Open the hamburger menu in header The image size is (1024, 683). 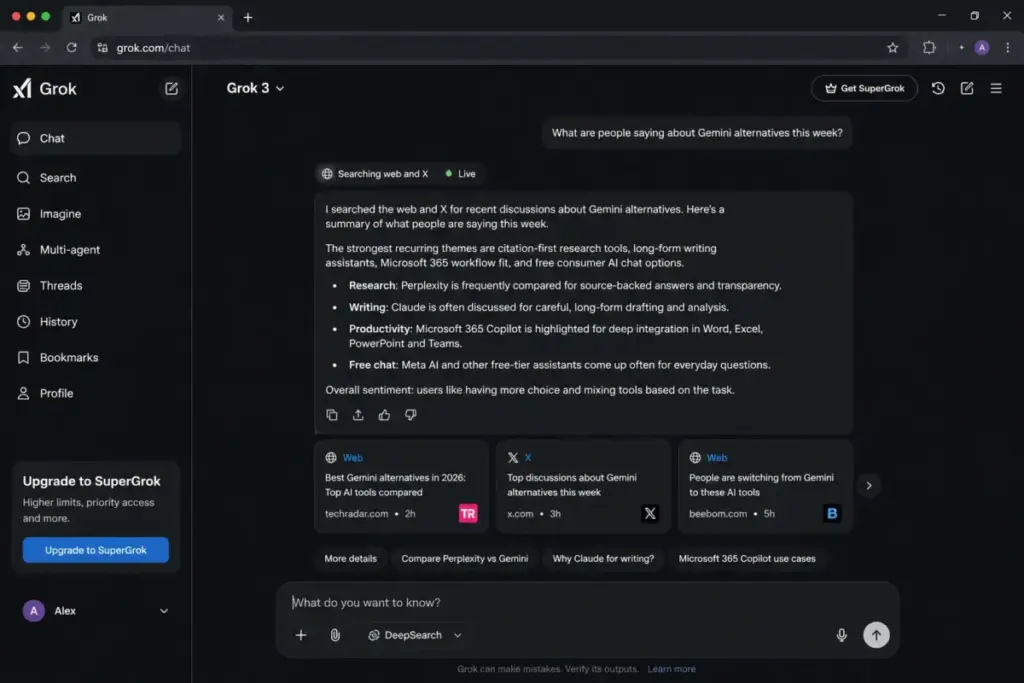tap(996, 88)
